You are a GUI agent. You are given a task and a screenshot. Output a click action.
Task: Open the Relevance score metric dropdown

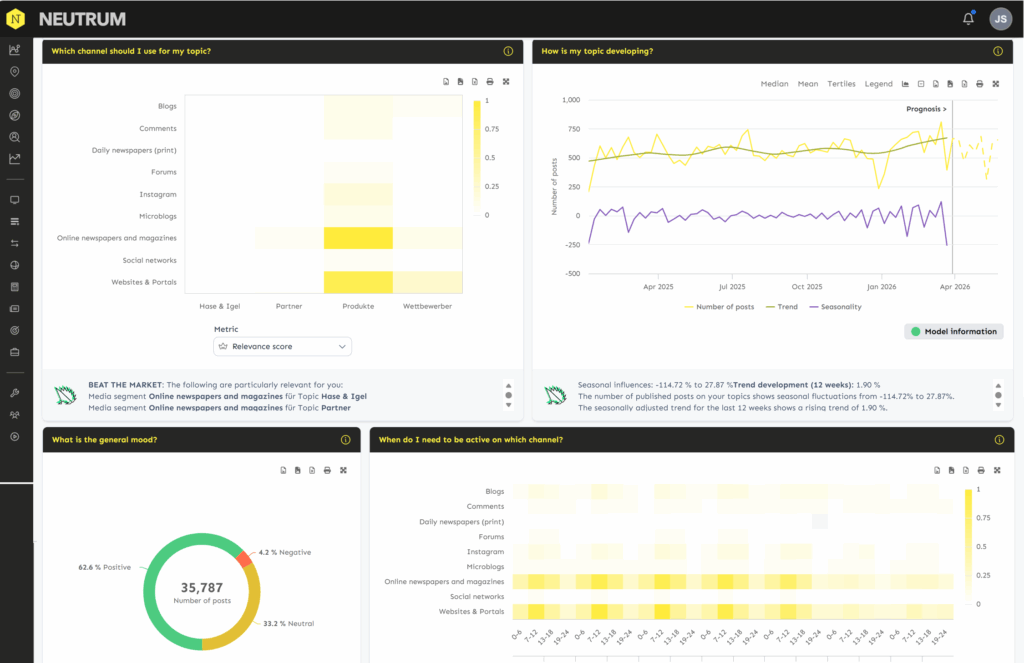click(x=282, y=346)
